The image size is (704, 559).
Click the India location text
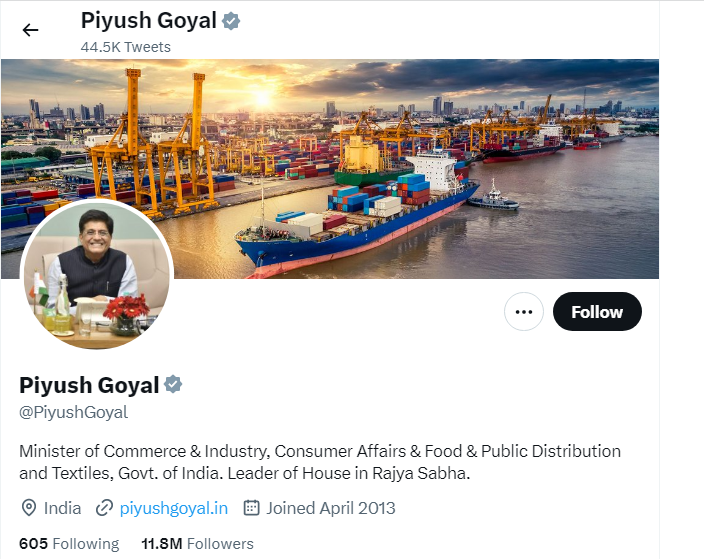point(62,508)
